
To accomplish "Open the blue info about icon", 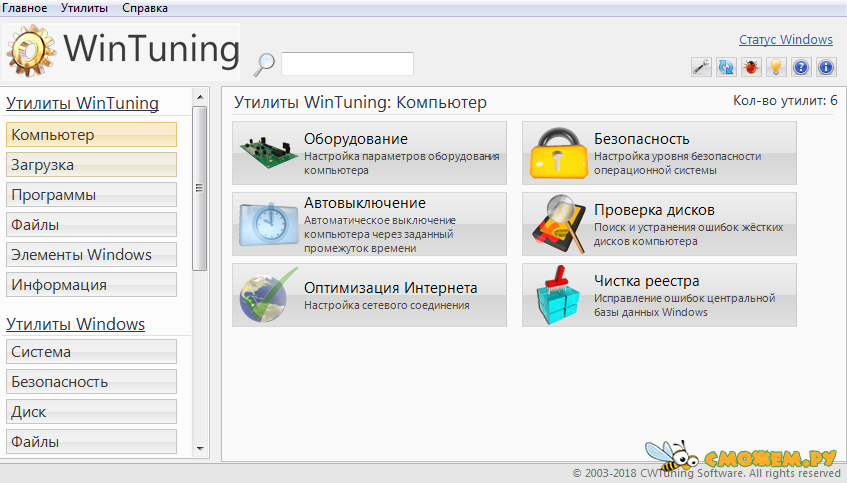I will pyautogui.click(x=825, y=67).
